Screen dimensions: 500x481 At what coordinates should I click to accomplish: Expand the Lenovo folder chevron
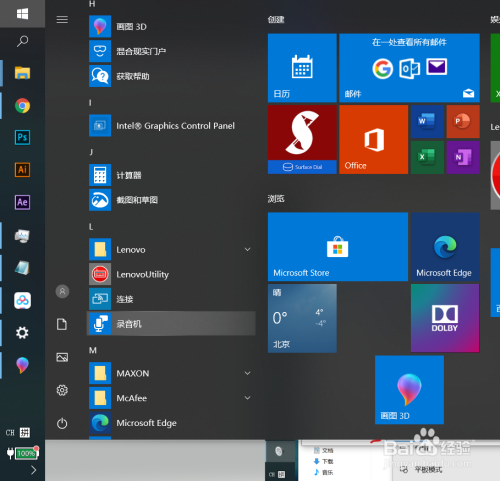(247, 249)
